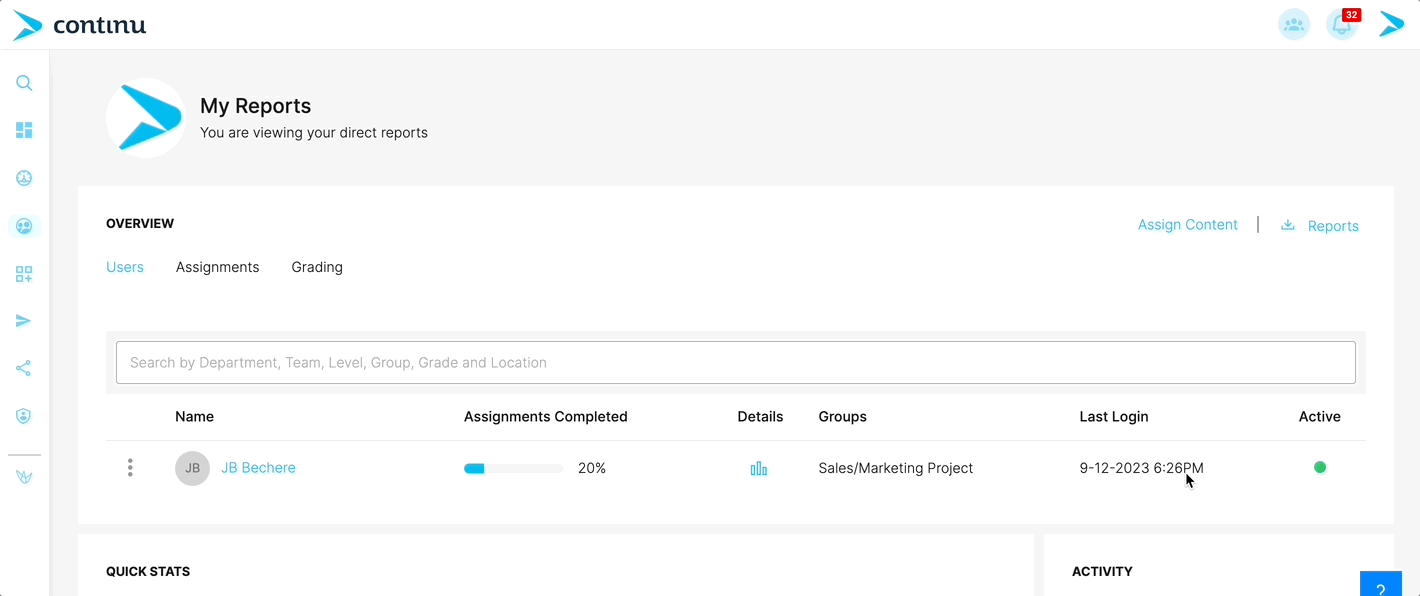Open the notifications bell with 32 badge
1420x596 pixels.
click(1343, 24)
